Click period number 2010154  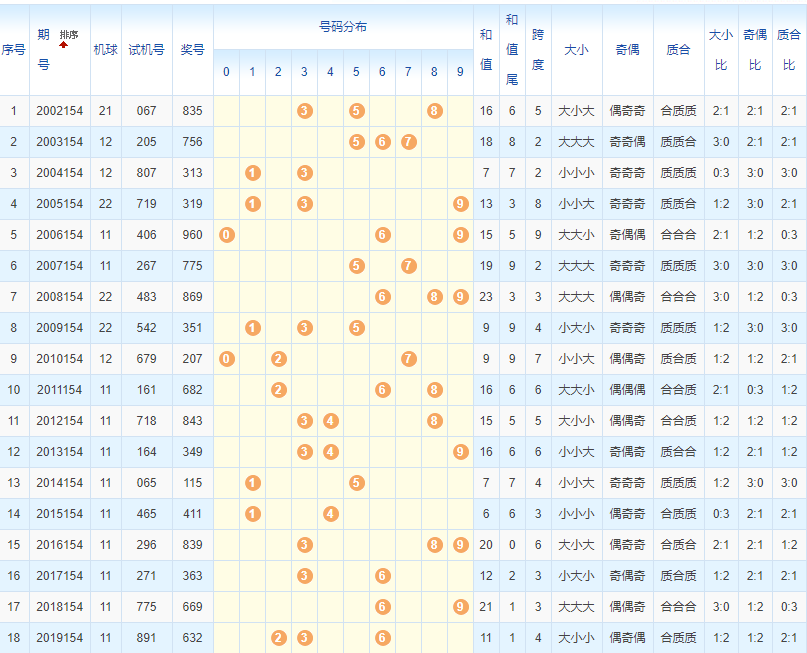(x=59, y=358)
